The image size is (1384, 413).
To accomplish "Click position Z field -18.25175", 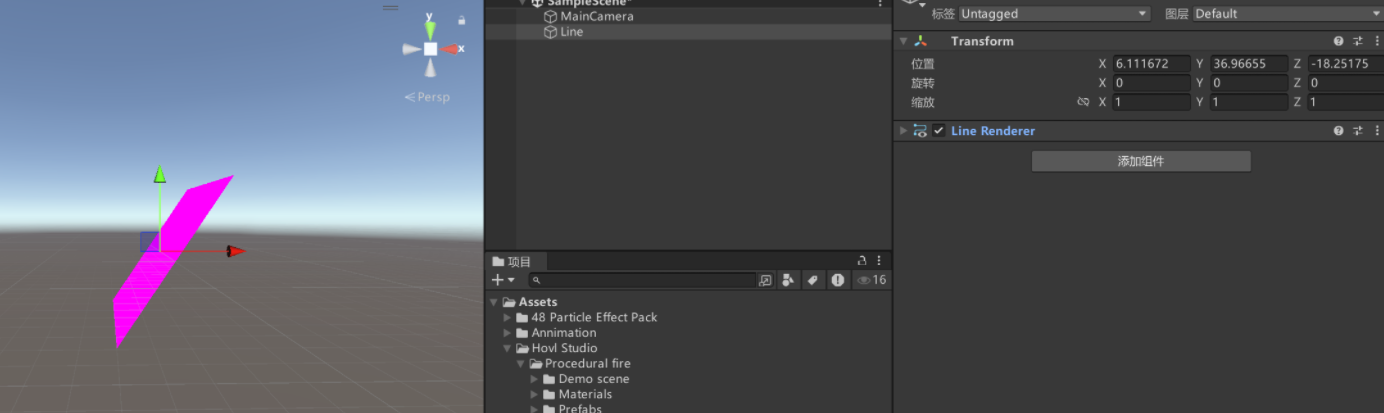I will pyautogui.click(x=1345, y=64).
